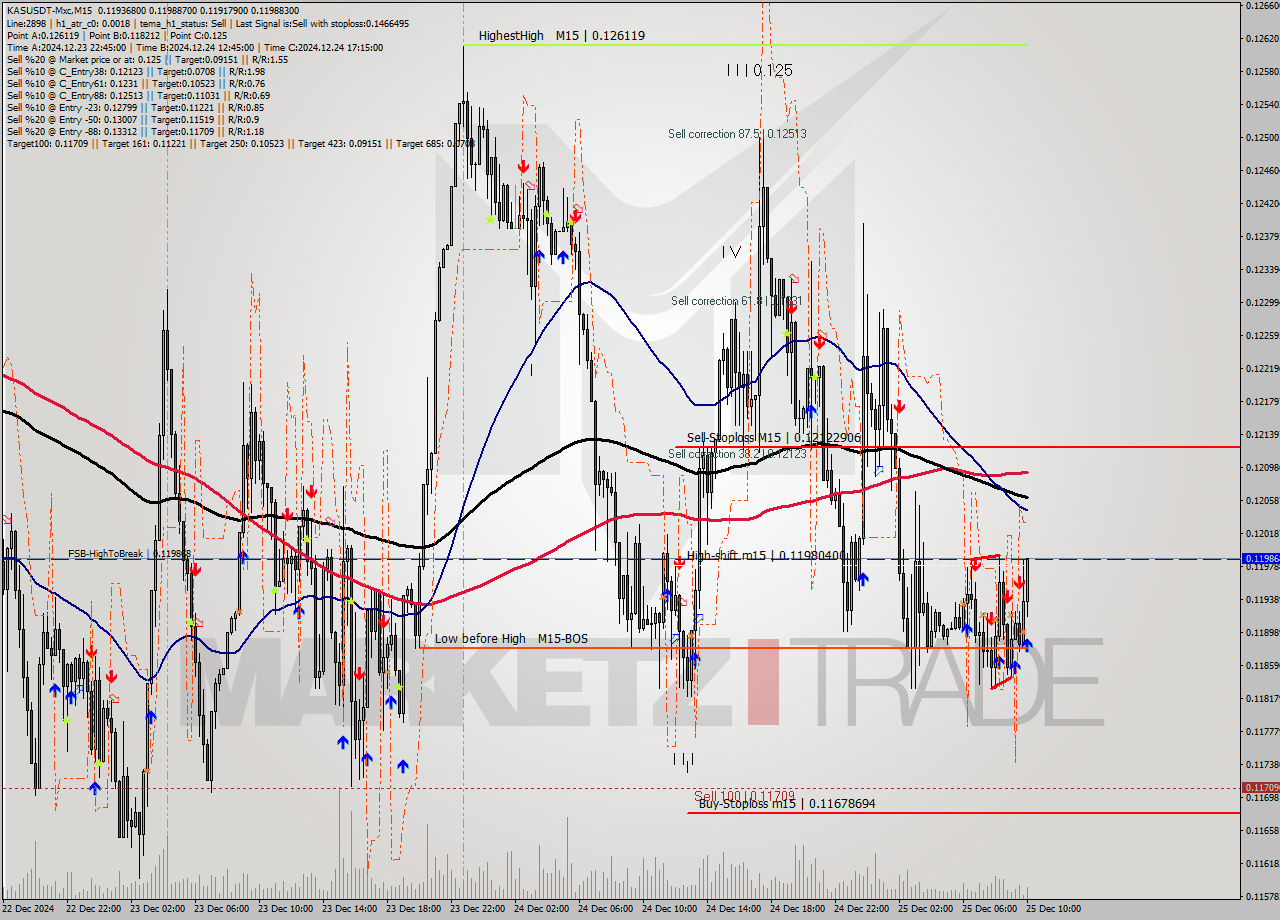Select the Sell 100 | 0.11709 label

coord(744,795)
